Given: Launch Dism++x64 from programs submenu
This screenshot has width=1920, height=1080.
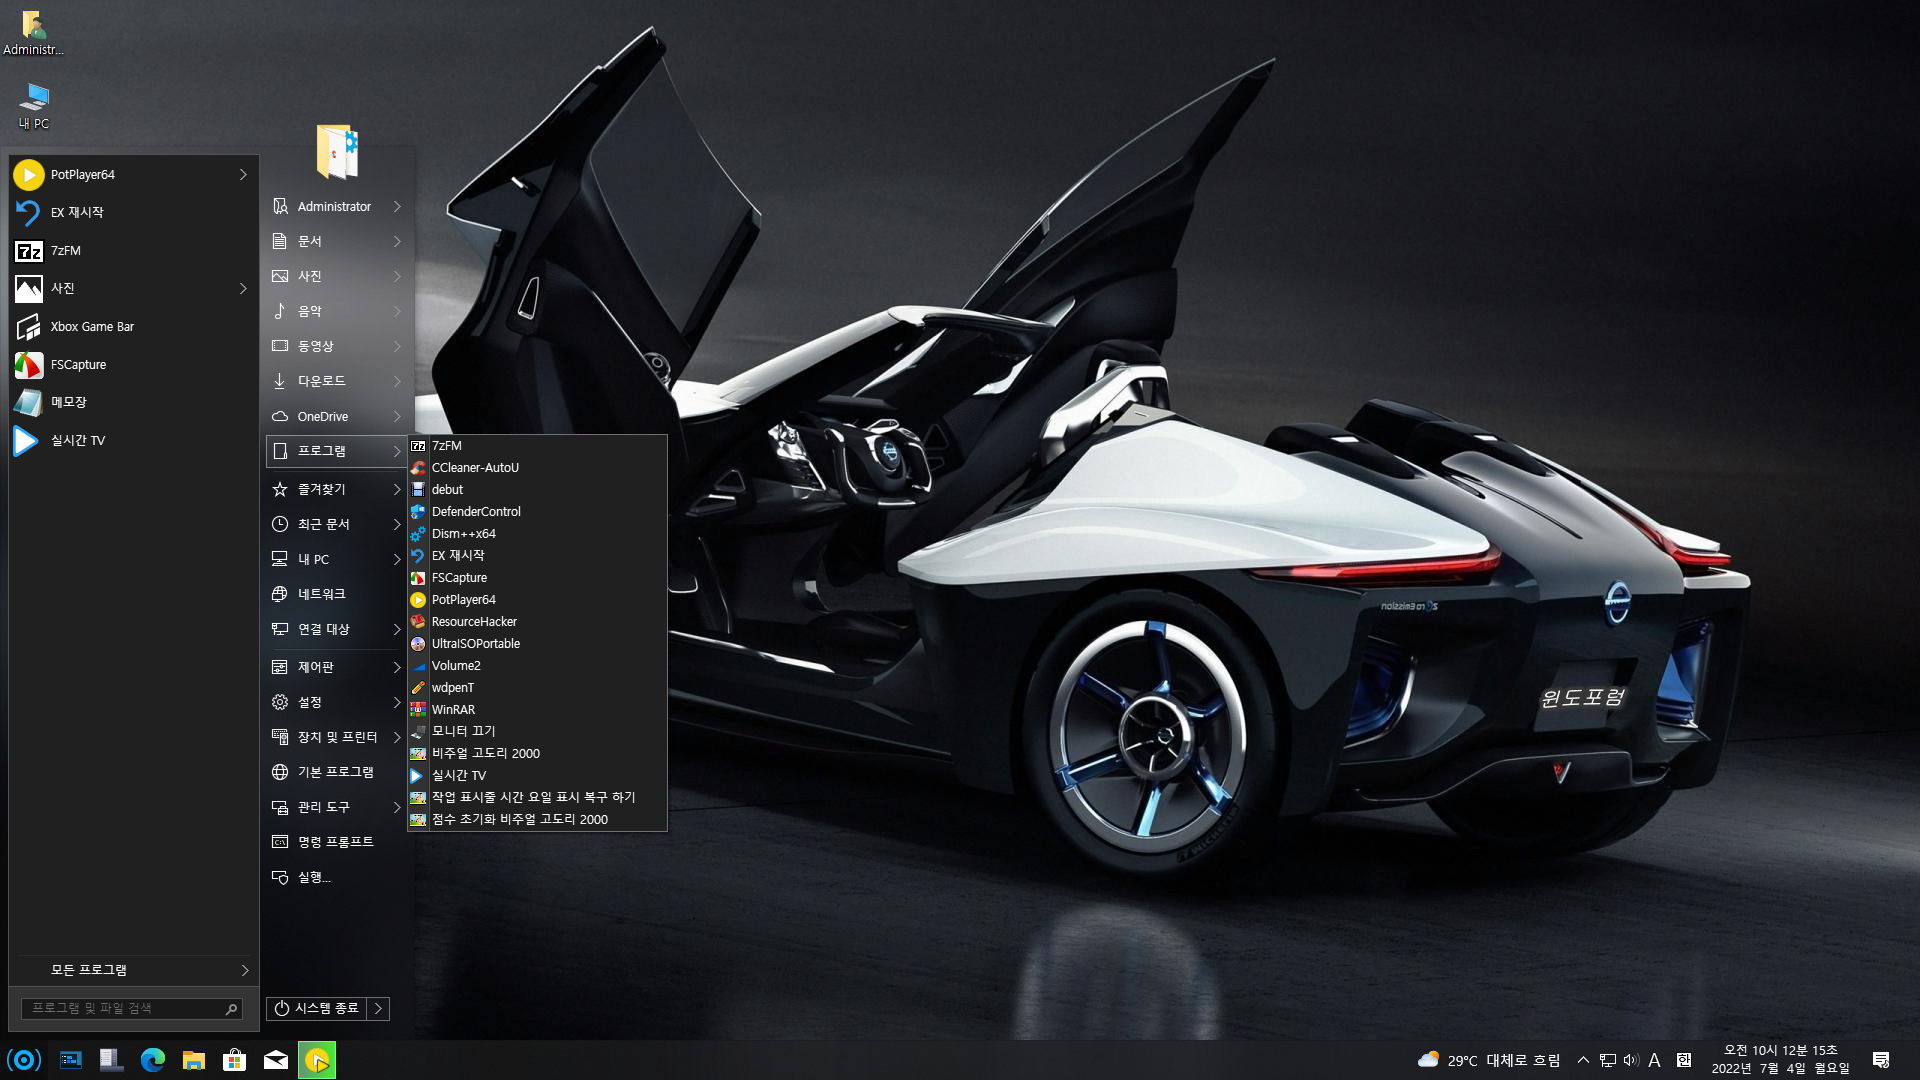Looking at the screenshot, I should click(537, 534).
